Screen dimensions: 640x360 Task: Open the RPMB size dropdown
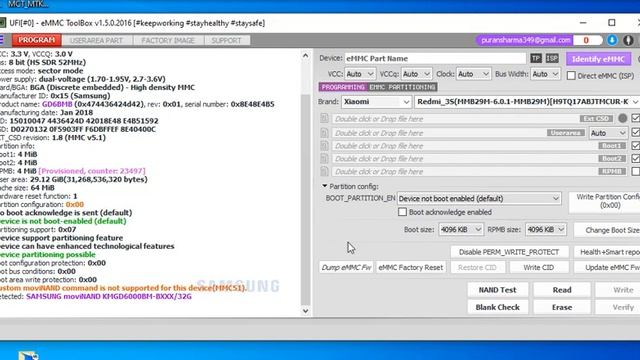[x=546, y=229]
